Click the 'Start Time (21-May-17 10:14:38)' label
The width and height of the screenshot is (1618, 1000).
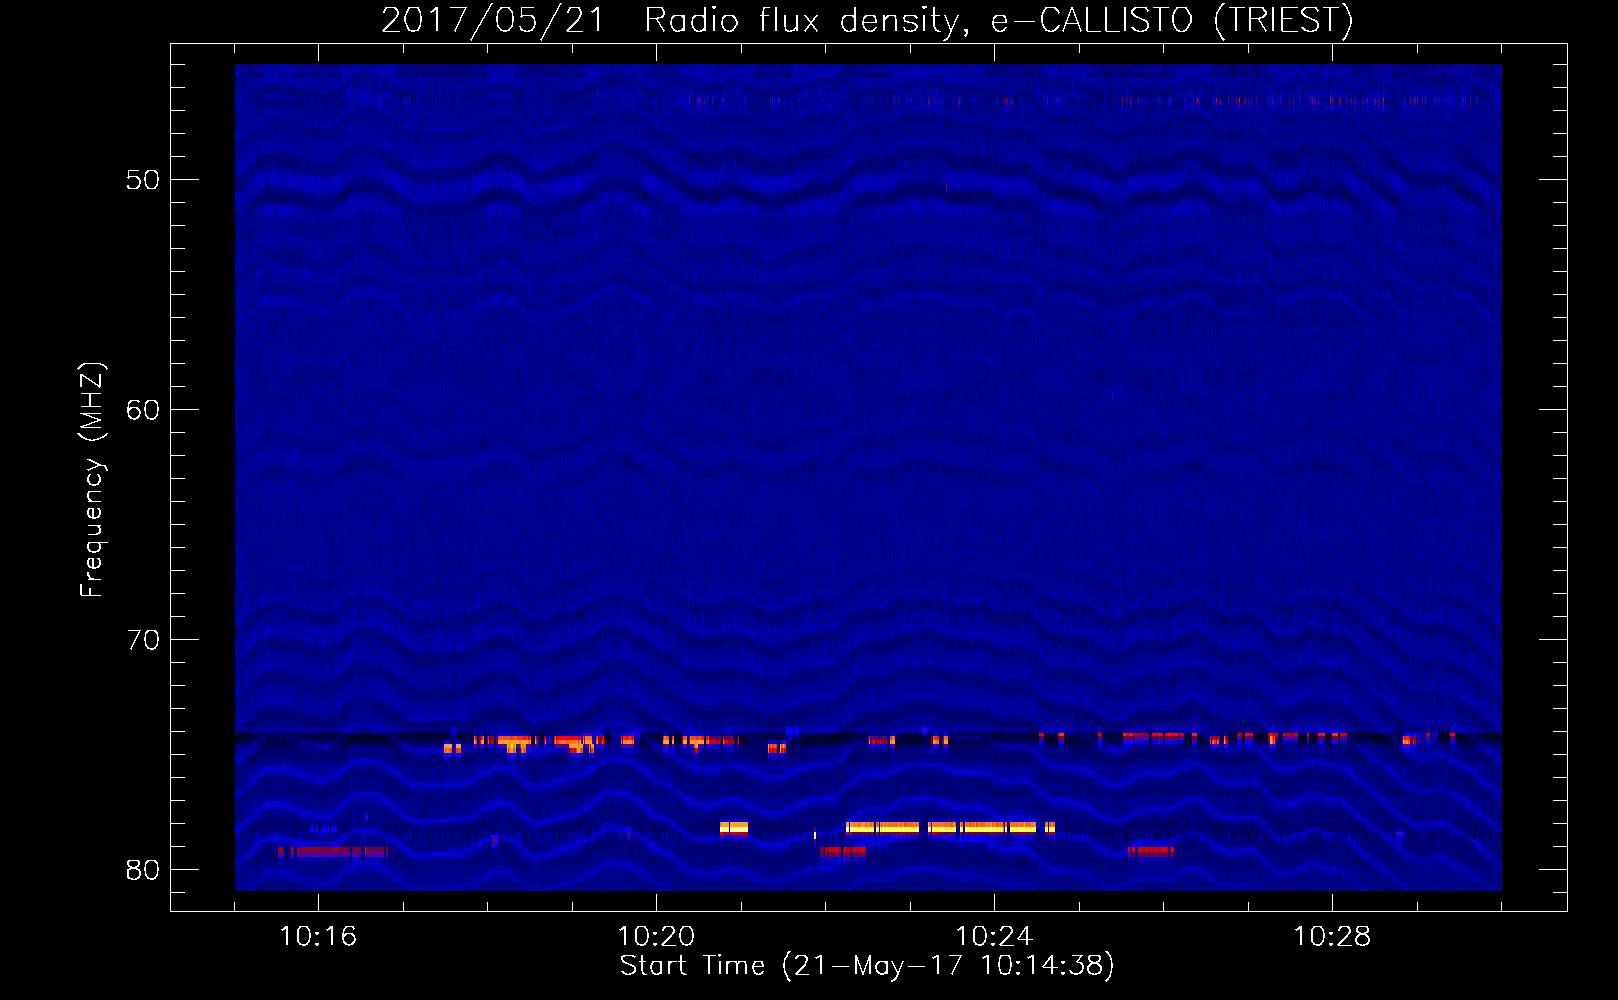click(x=867, y=966)
